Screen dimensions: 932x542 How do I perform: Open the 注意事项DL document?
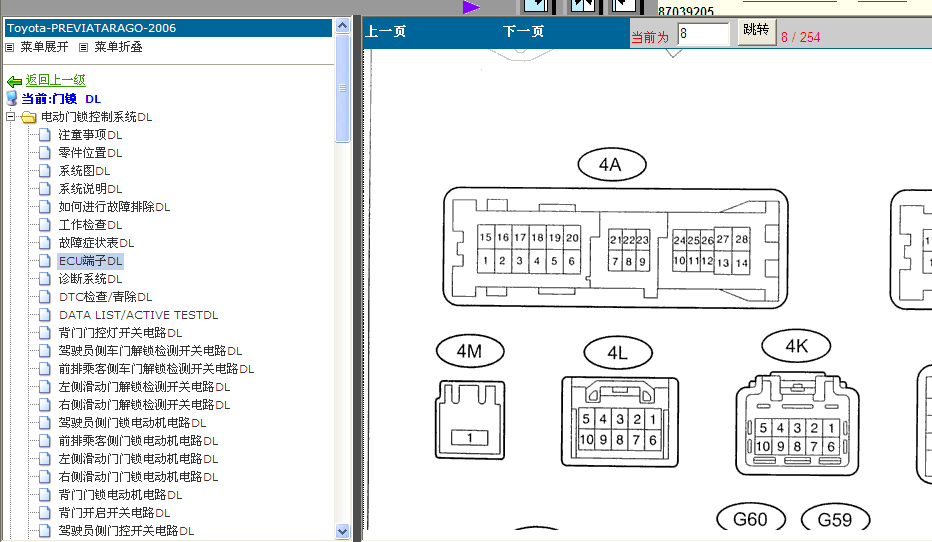90,135
